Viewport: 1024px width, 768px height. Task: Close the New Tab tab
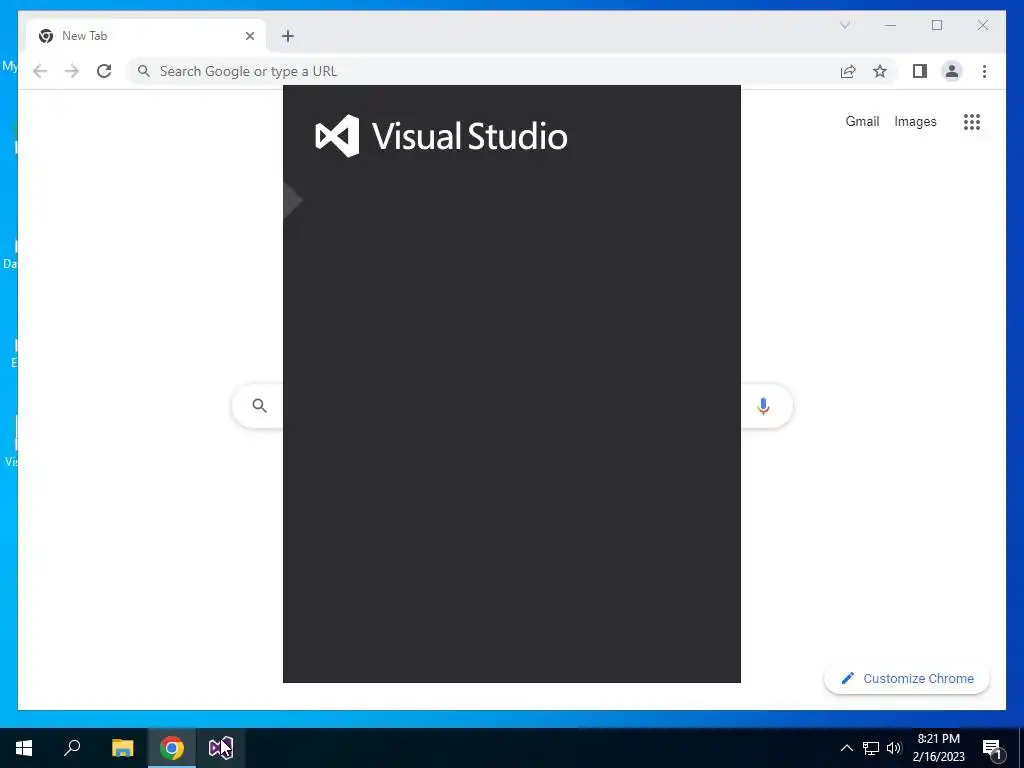point(249,36)
